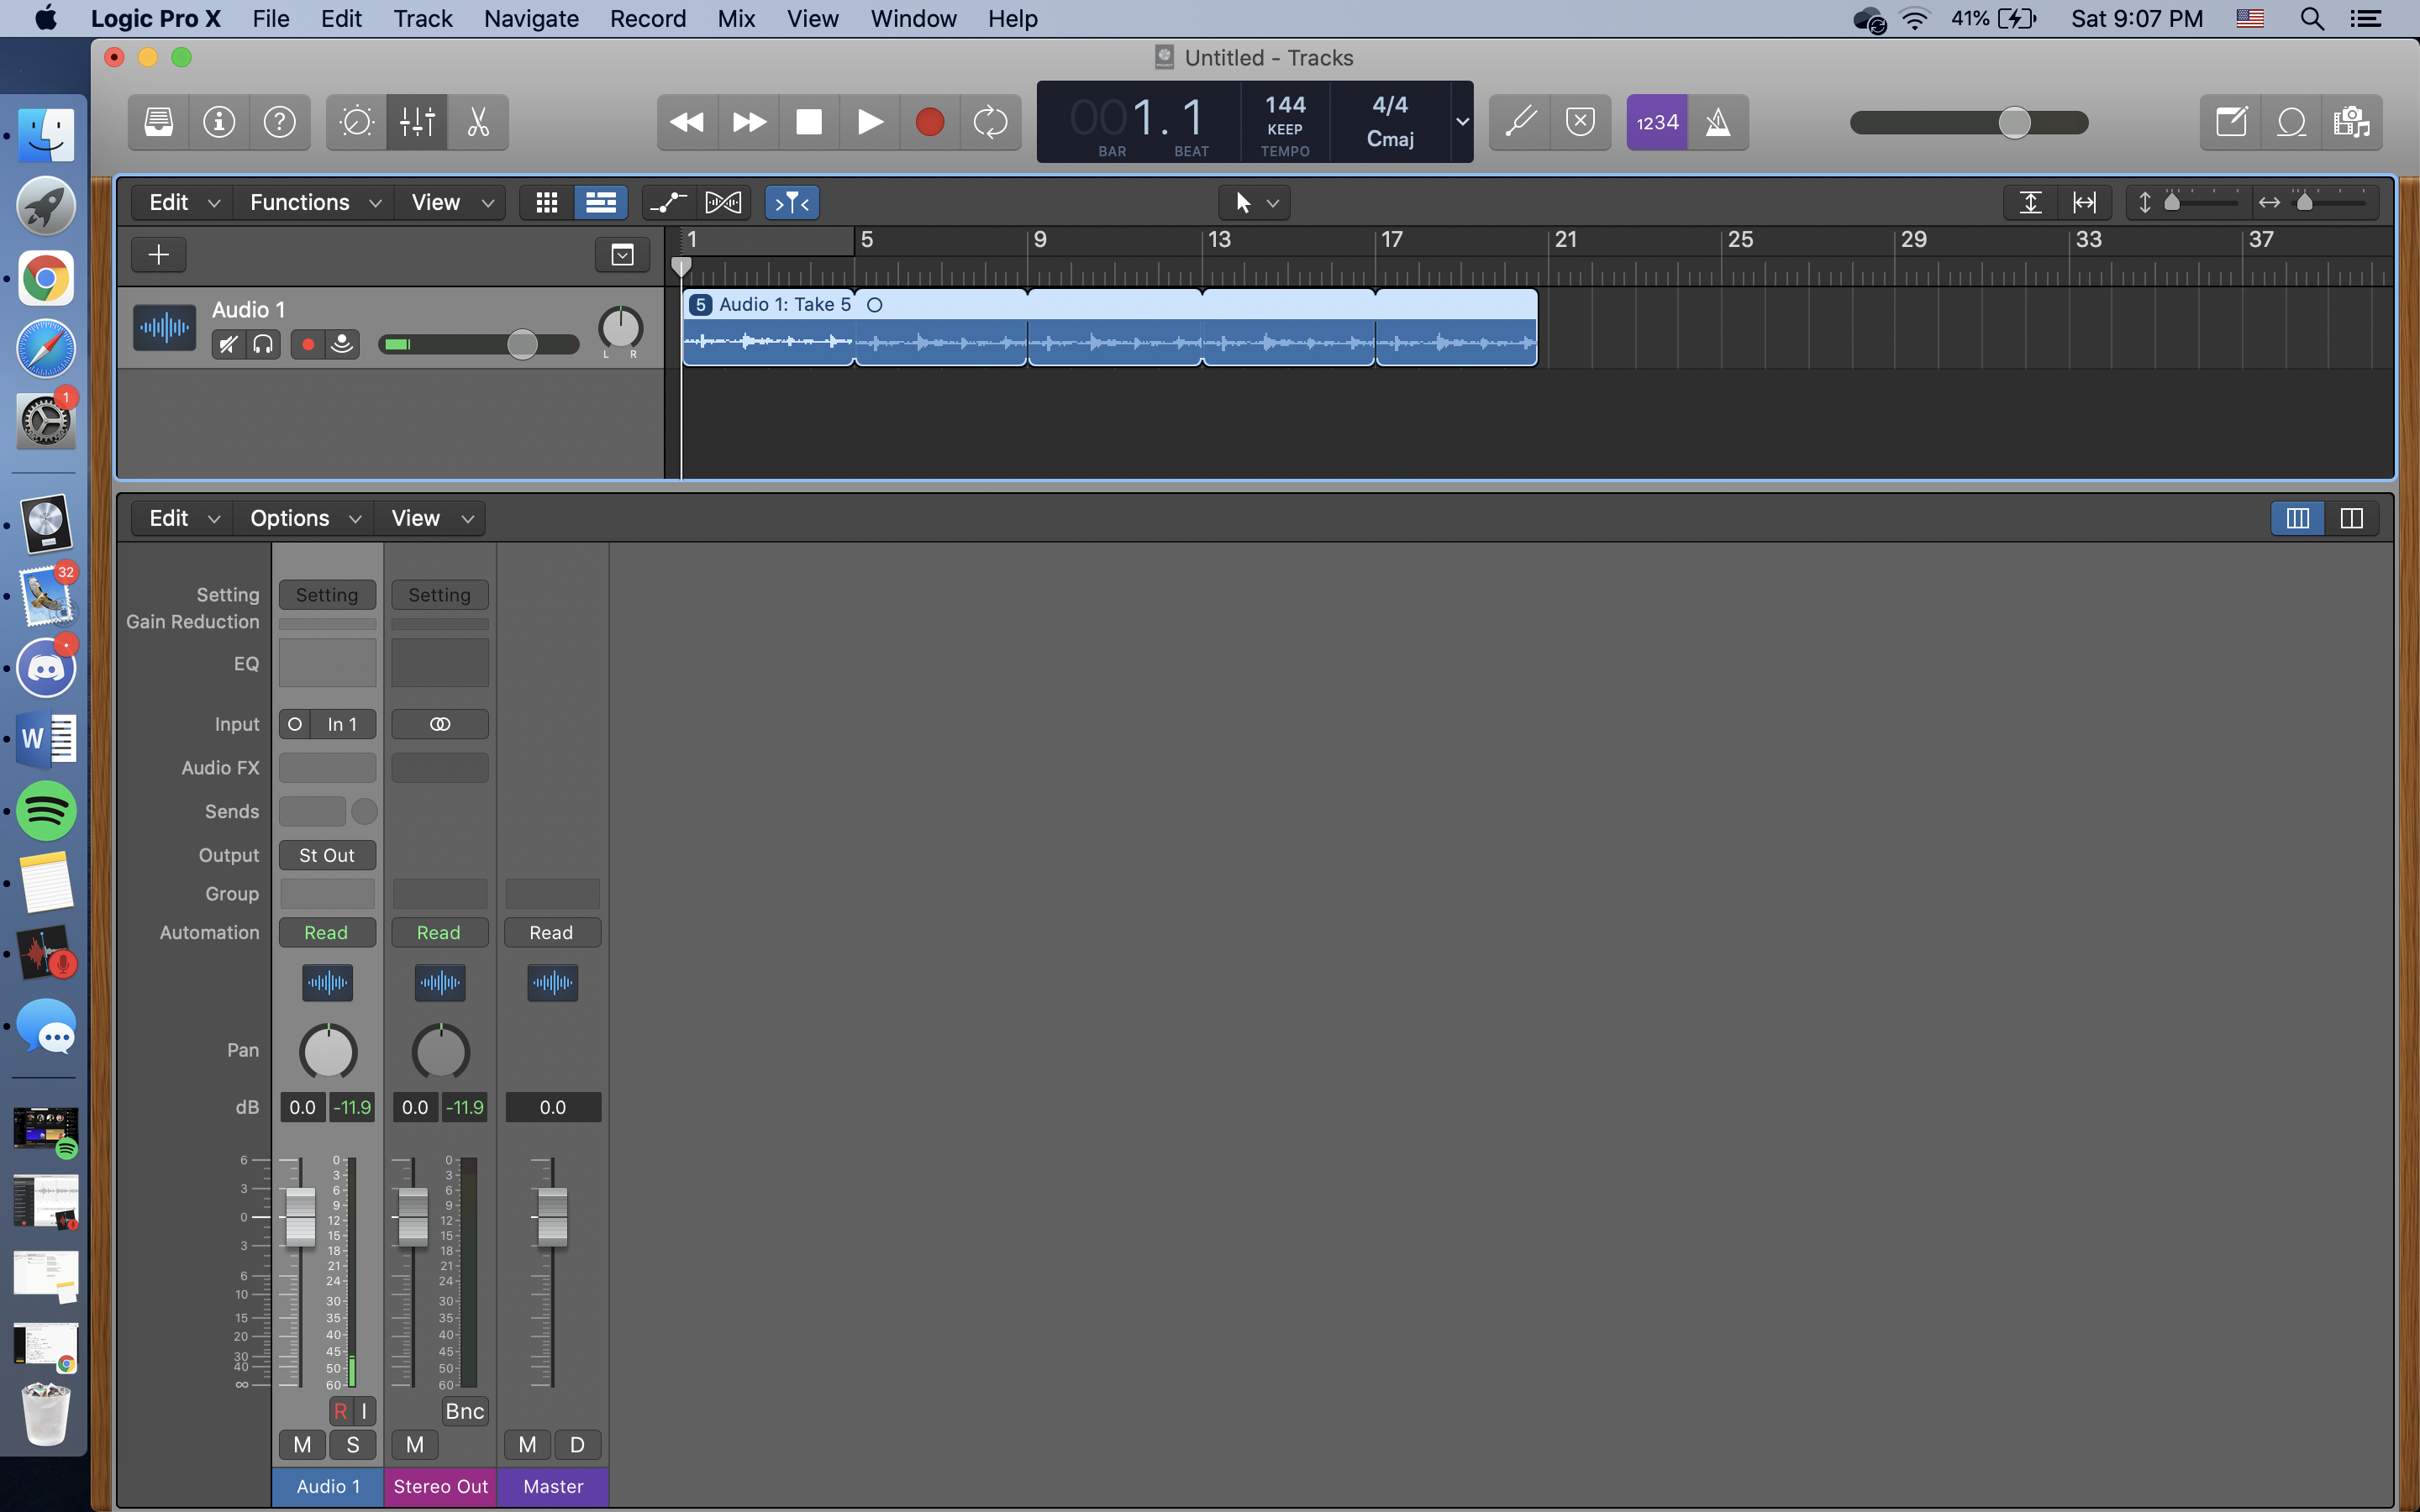Adjust the Audio 1 track volume slider
This screenshot has height=1512, width=2420.
point(522,345)
